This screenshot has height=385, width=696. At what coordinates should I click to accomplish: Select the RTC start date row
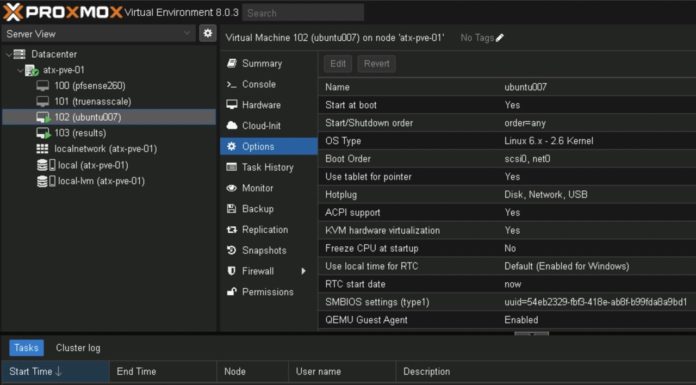(507, 284)
